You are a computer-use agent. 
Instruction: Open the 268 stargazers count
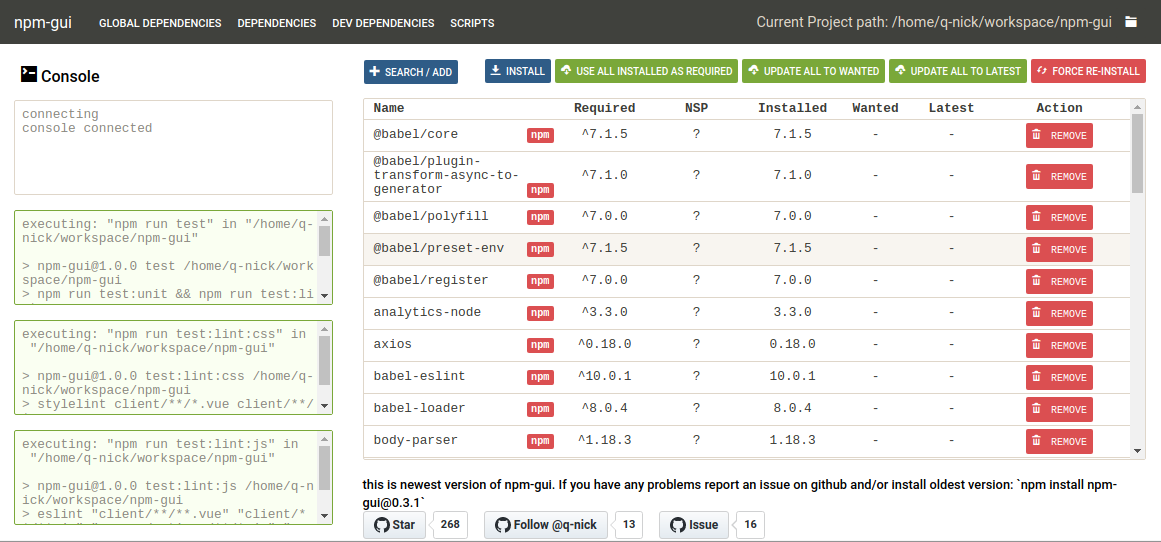[x=450, y=525]
